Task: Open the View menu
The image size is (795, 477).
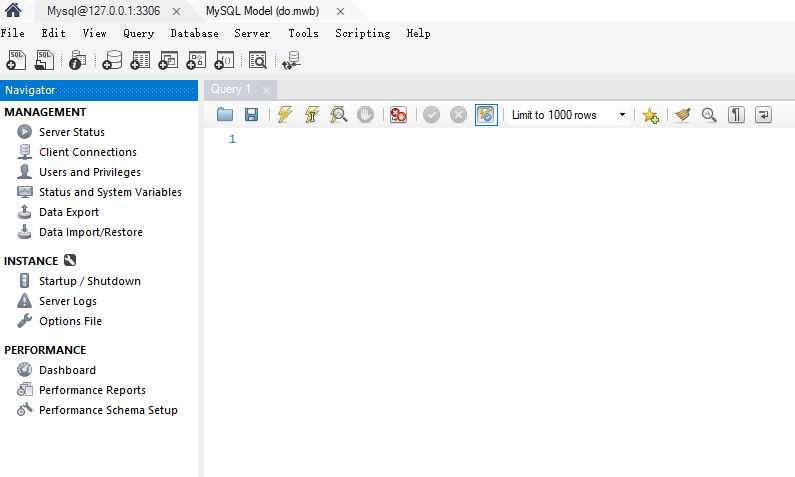Action: click(94, 33)
